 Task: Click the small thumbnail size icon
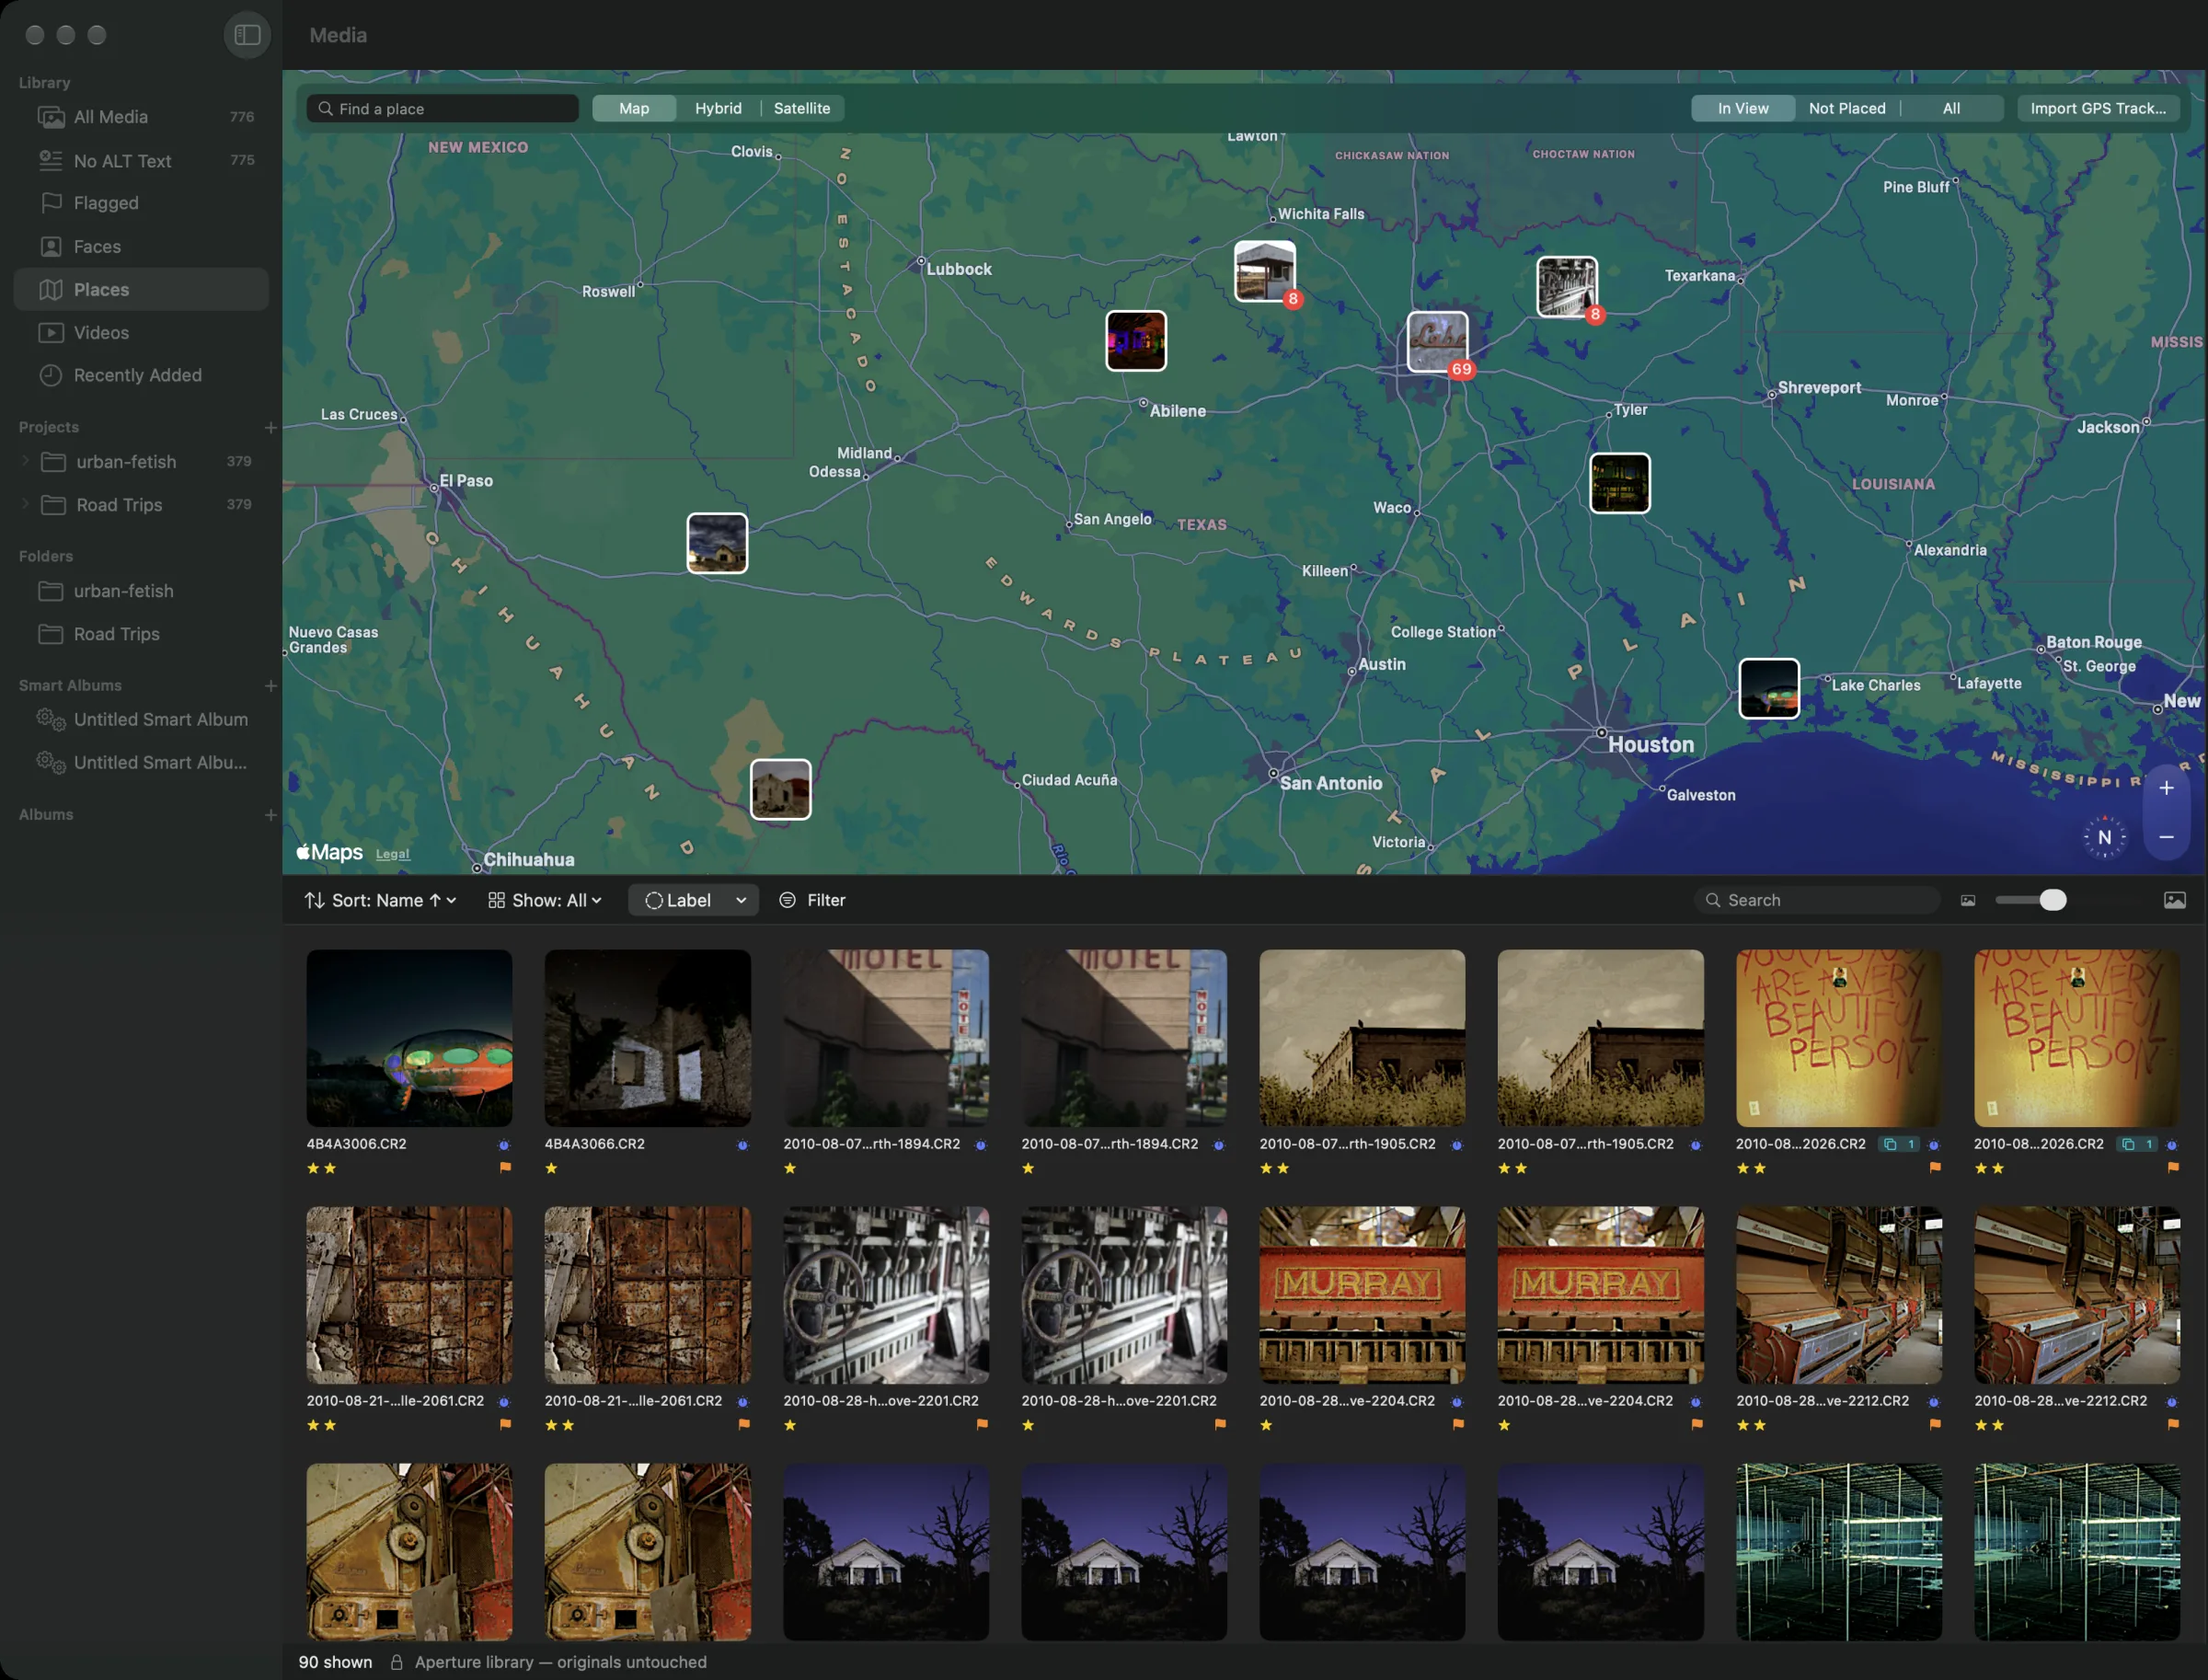coord(1967,900)
